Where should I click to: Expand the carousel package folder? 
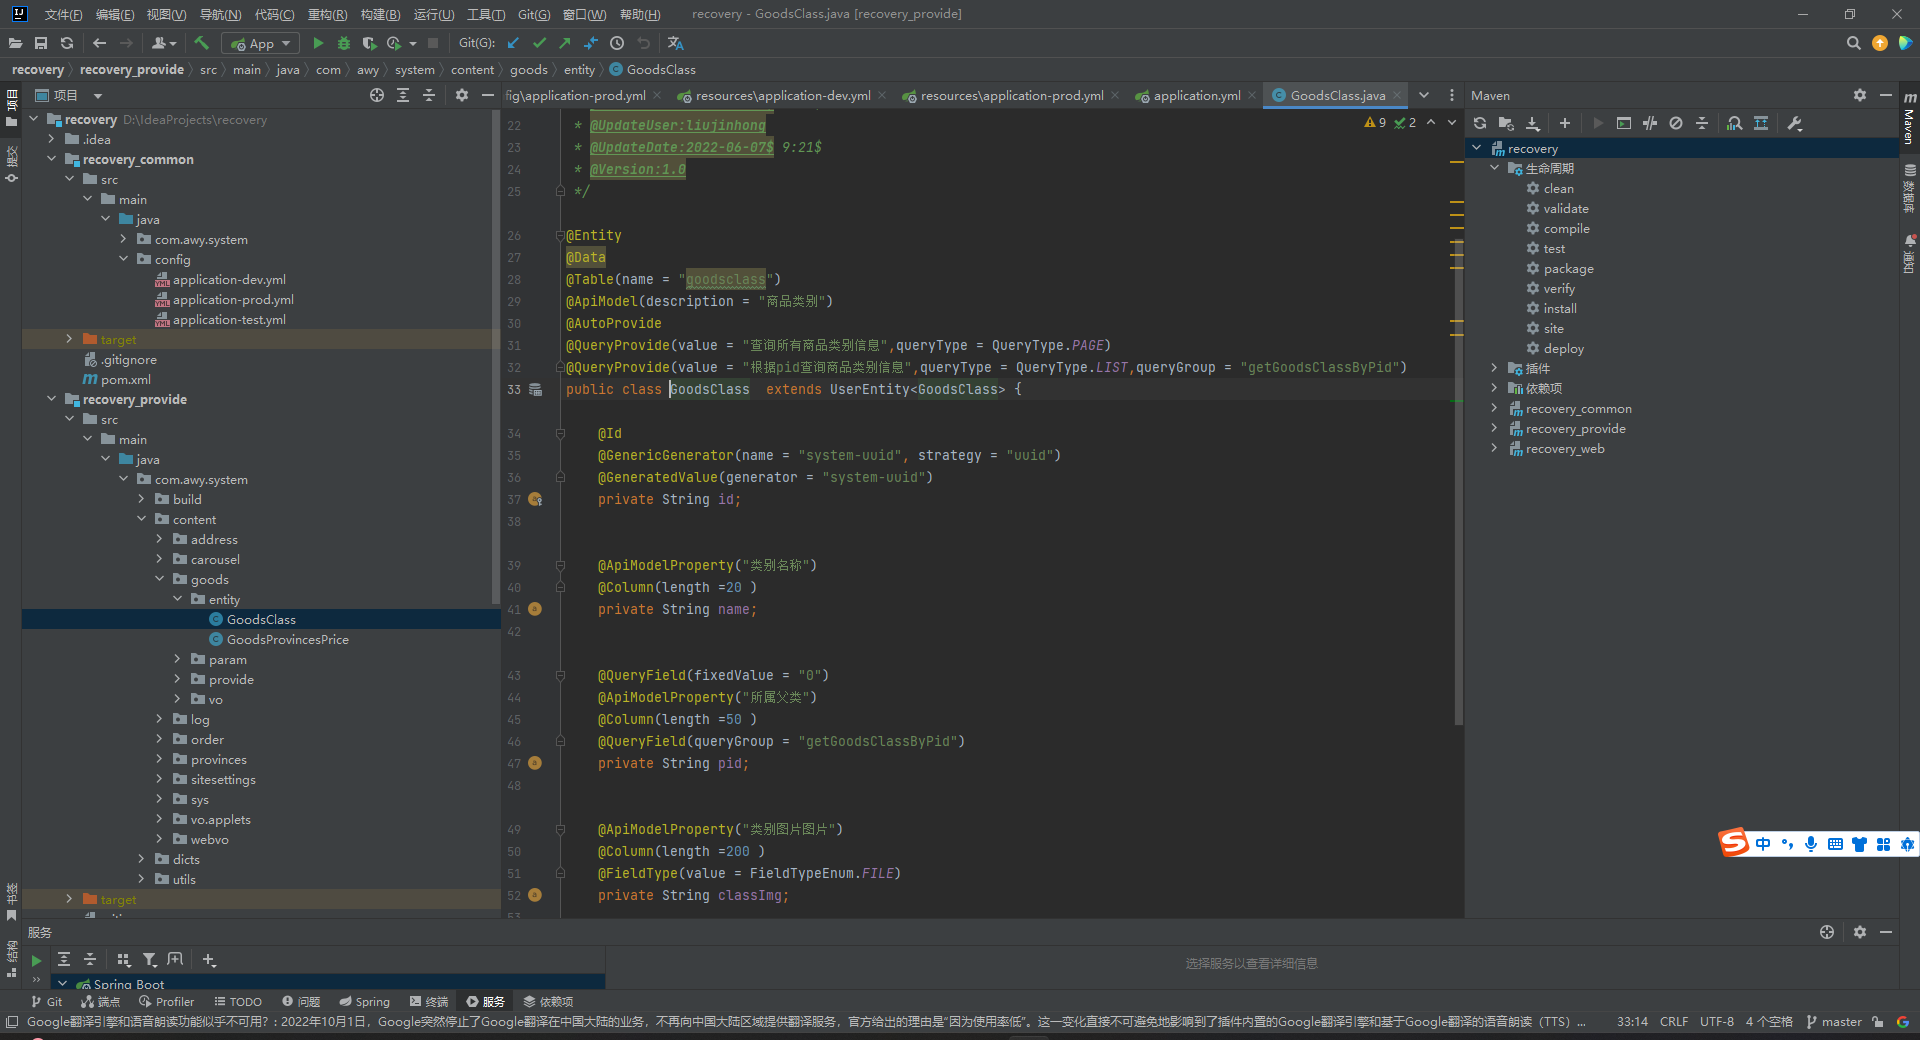pos(159,559)
